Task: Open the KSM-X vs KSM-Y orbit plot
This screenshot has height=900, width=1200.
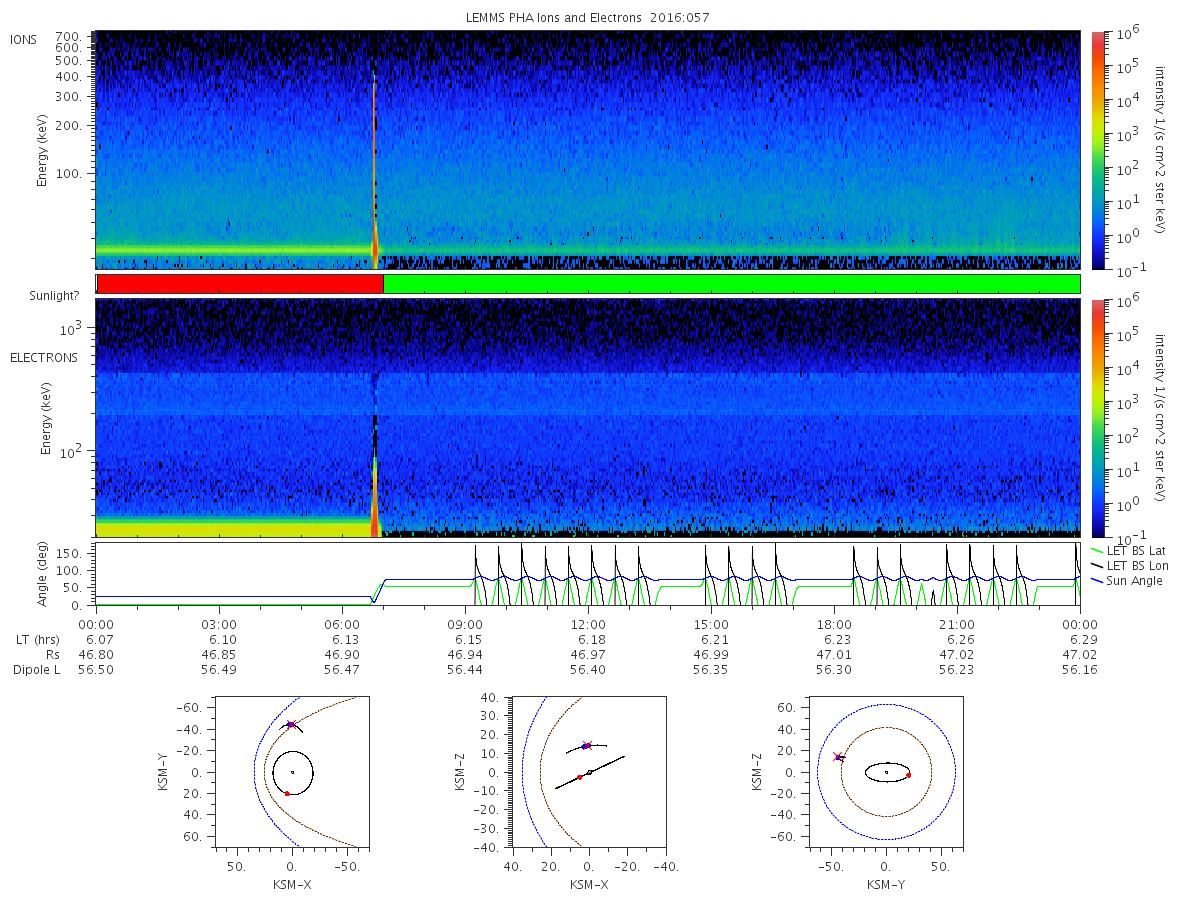Action: coord(292,771)
